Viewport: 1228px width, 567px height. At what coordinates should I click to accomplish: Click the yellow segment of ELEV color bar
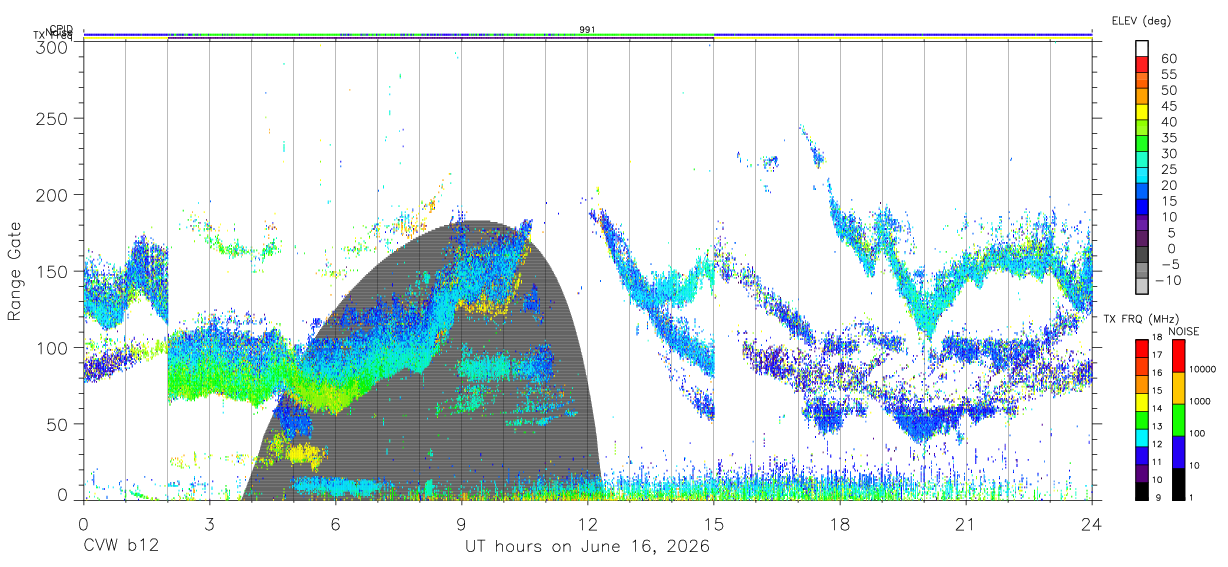(1142, 112)
